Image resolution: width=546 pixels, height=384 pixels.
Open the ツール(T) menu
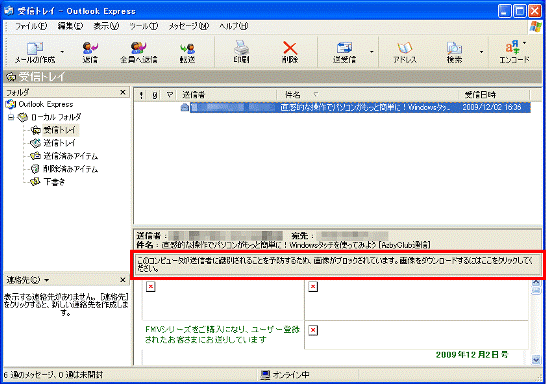point(143,26)
